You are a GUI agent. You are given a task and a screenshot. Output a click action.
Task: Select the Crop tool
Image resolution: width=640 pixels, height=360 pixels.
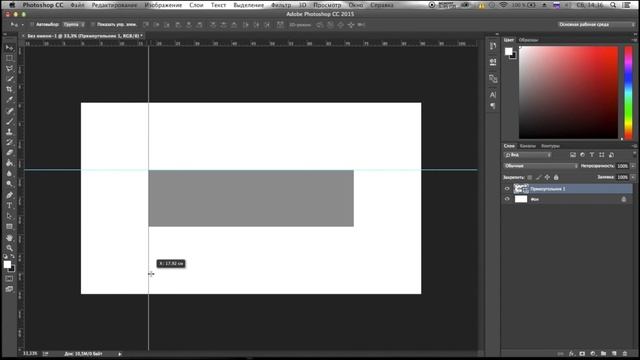coord(9,89)
